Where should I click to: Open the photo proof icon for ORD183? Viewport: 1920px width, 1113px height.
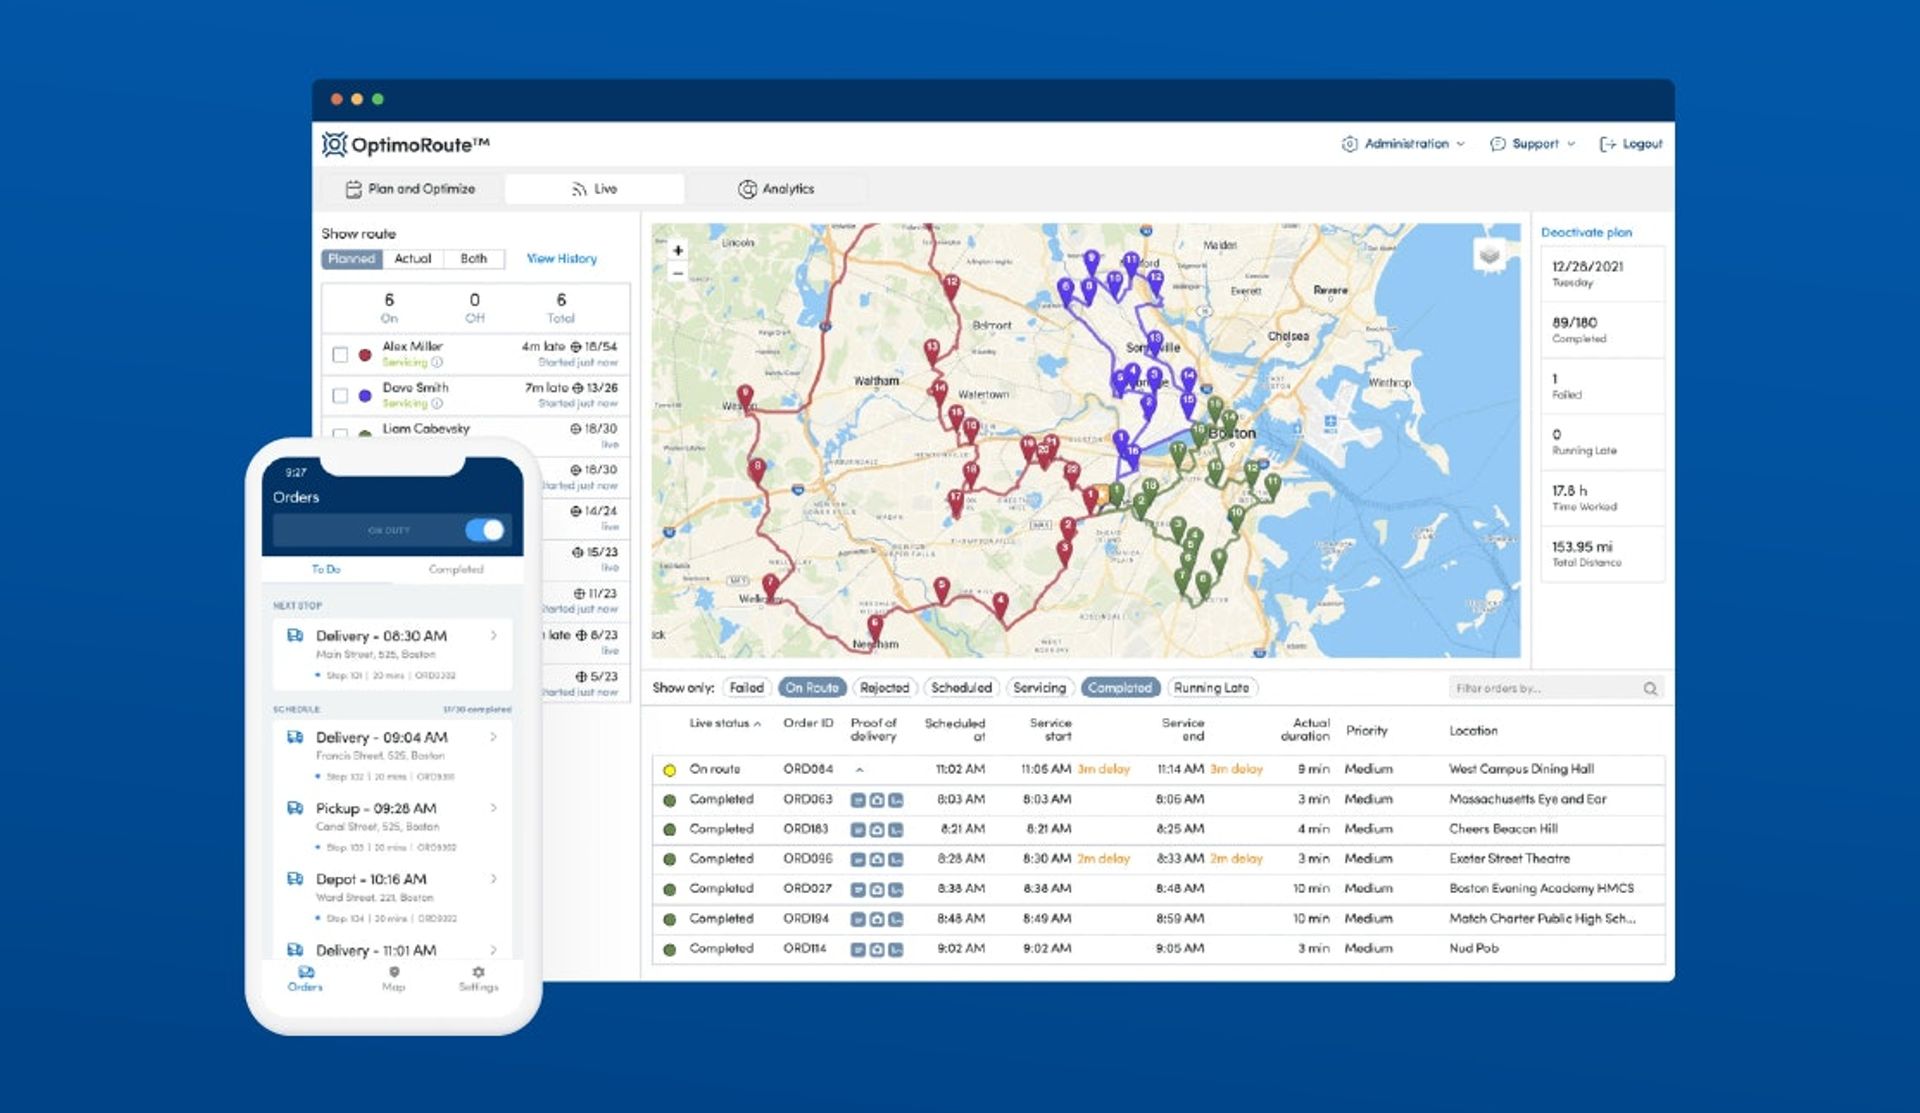[x=877, y=830]
